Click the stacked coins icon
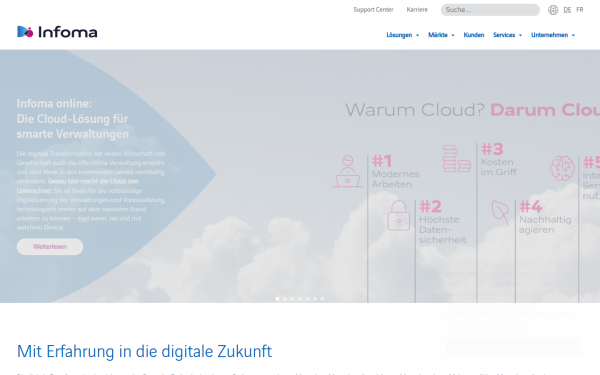Image resolution: width=600 pixels, height=375 pixels. click(457, 158)
